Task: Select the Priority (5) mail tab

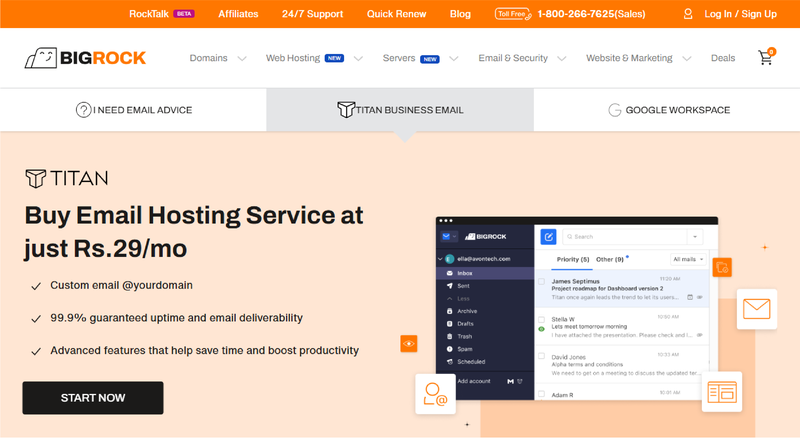Action: click(x=573, y=260)
